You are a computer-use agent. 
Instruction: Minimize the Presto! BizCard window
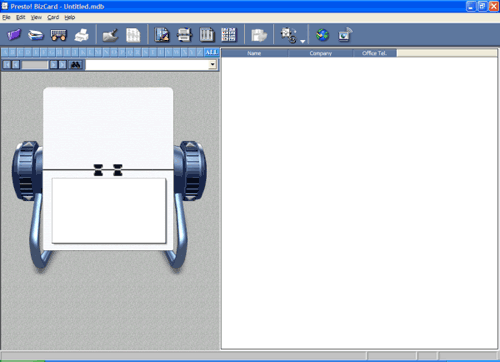(x=471, y=6)
